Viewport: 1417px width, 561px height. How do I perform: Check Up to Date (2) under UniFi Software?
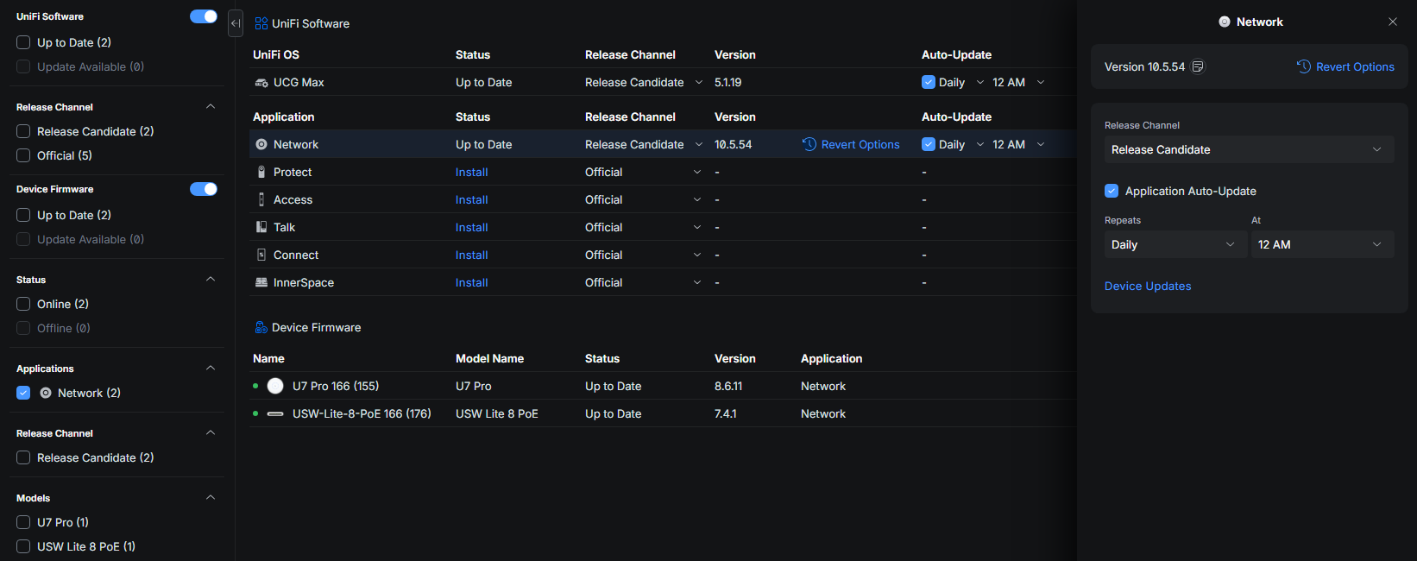pos(23,43)
